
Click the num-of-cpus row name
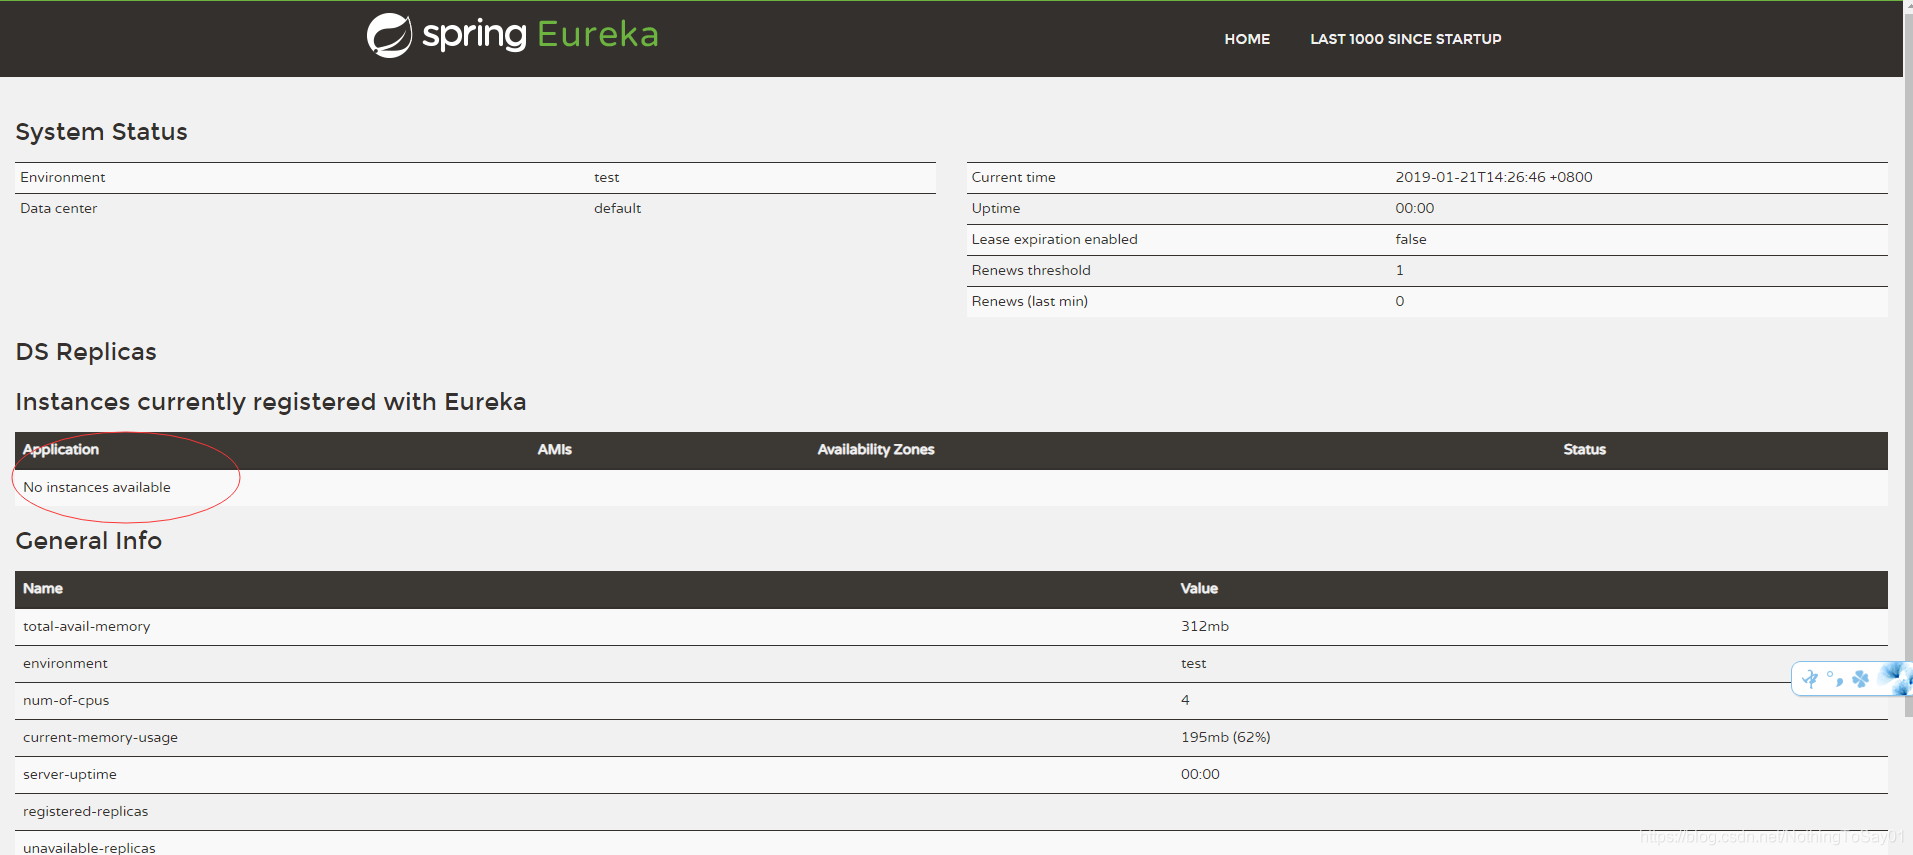pos(66,700)
